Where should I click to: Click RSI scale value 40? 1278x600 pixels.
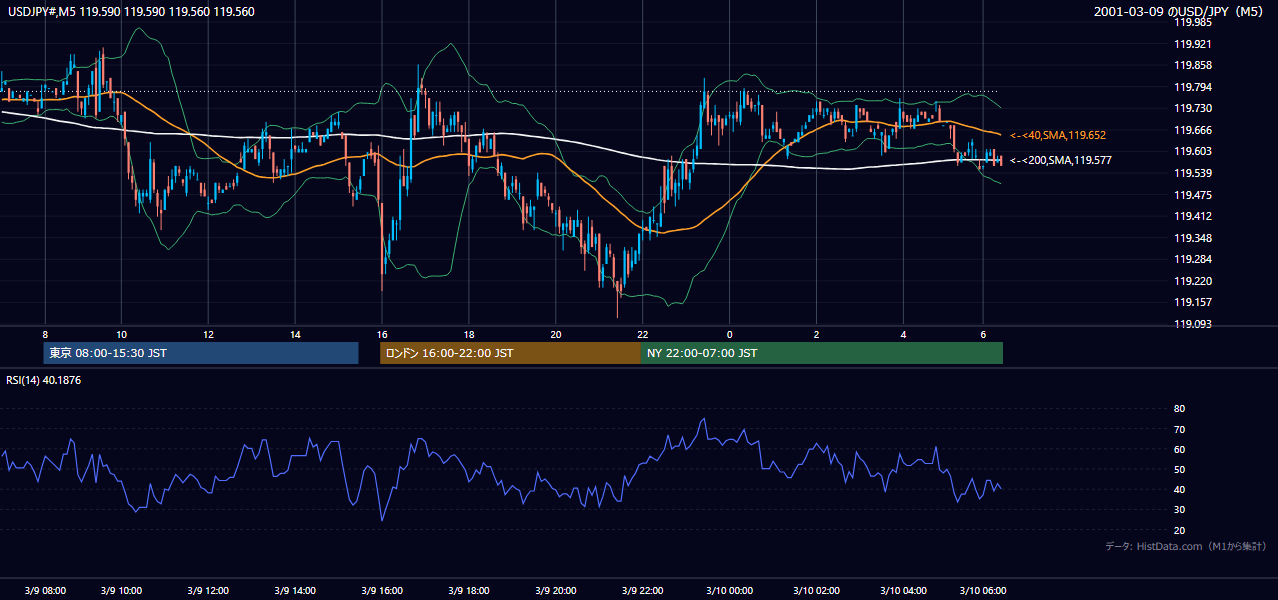1179,490
